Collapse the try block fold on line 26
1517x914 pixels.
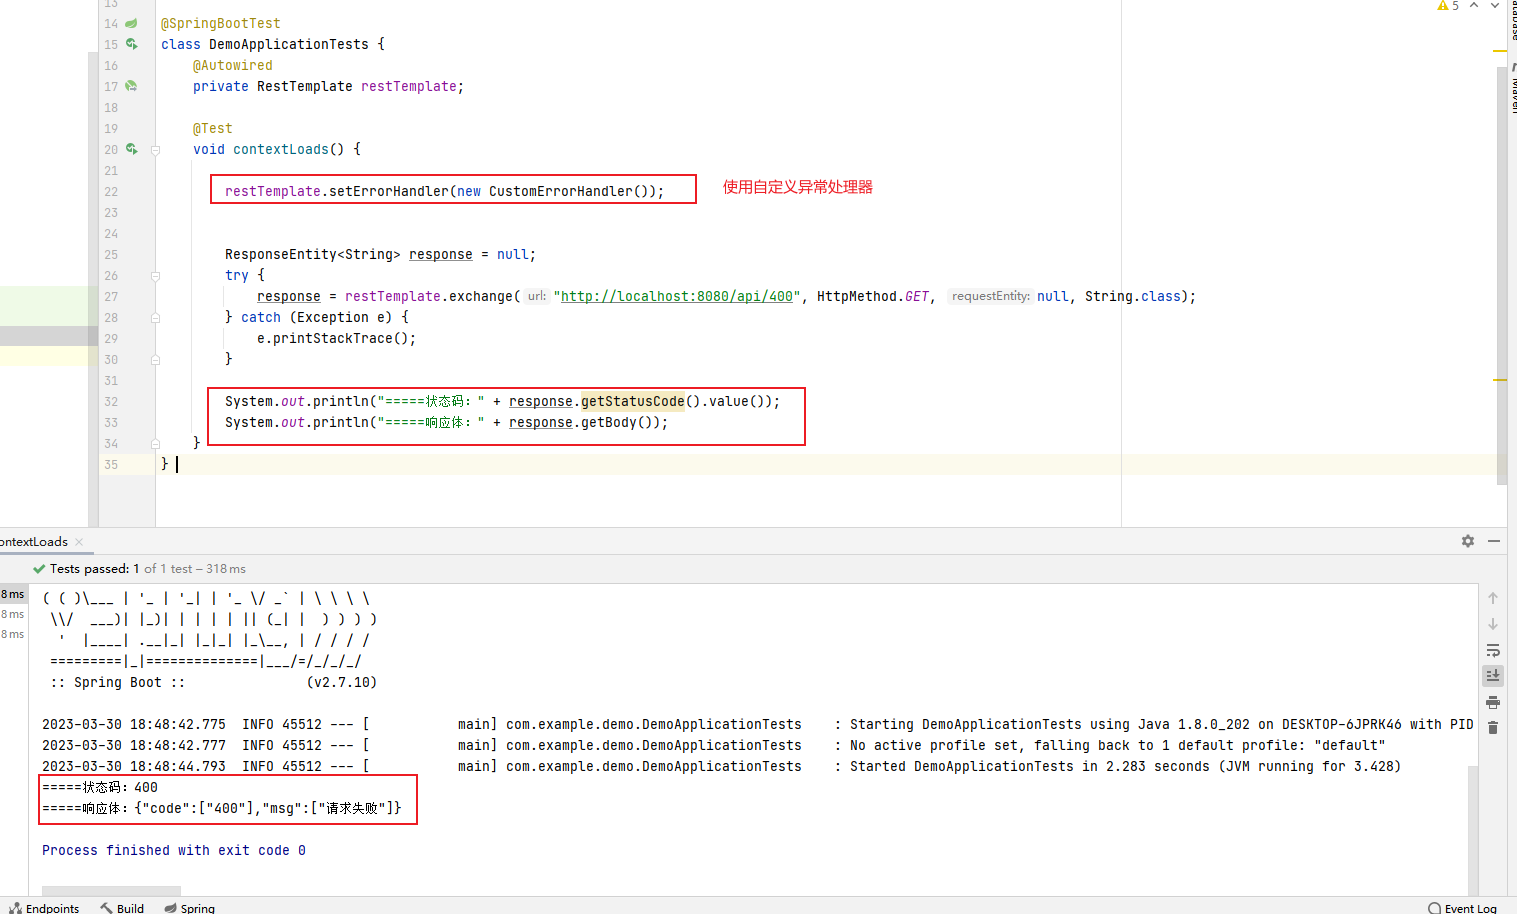155,275
